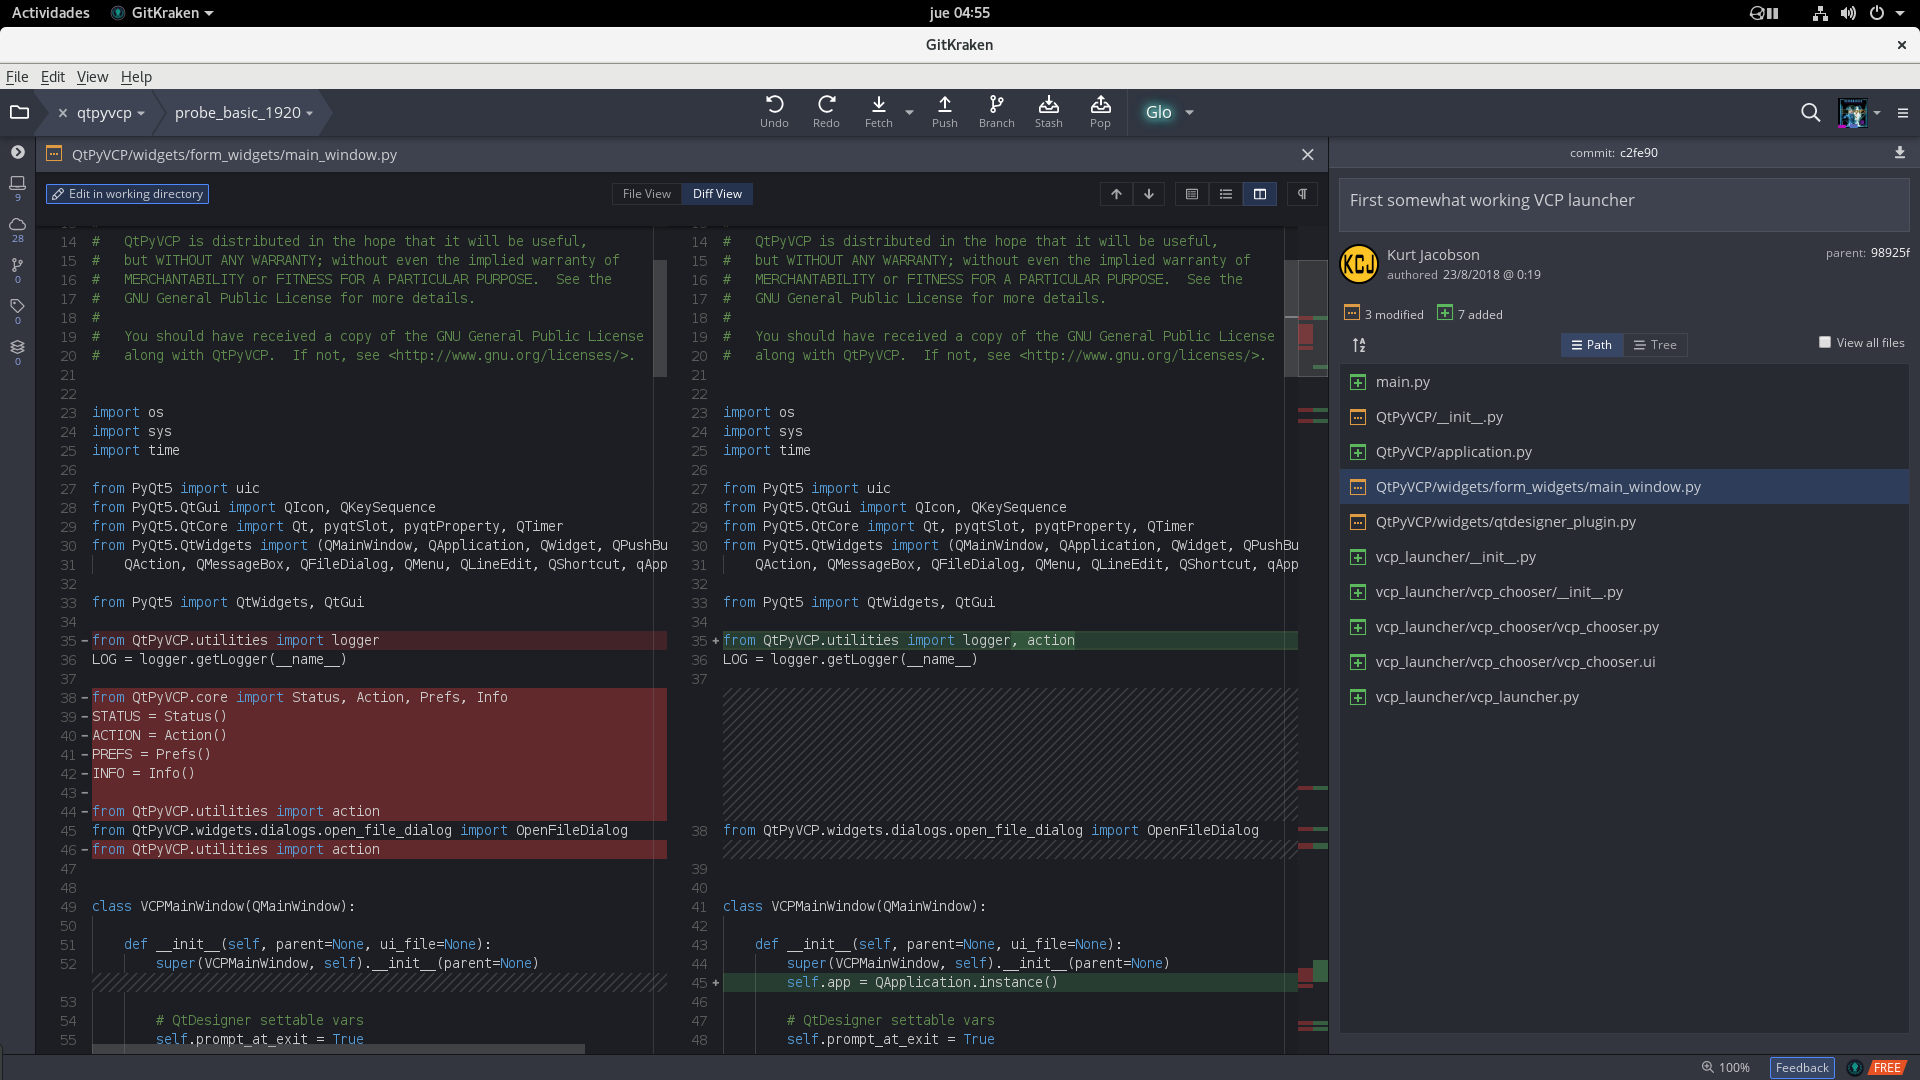Viewport: 1920px width, 1080px height.
Task: Click parent commit 98925f link
Action: pos(1889,253)
